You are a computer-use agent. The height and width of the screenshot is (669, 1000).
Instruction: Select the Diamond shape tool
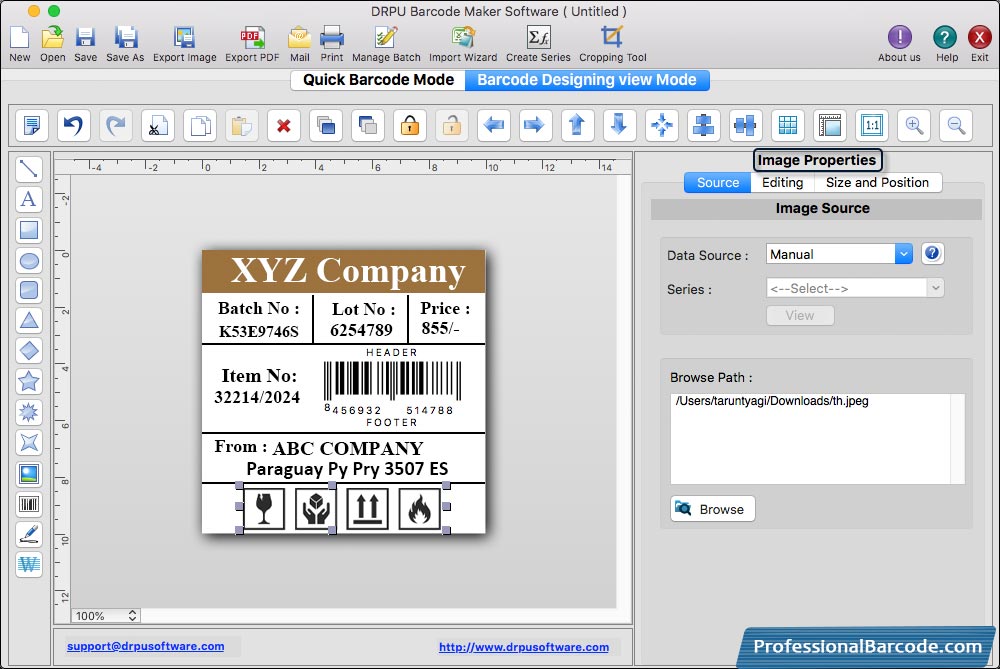(x=29, y=351)
